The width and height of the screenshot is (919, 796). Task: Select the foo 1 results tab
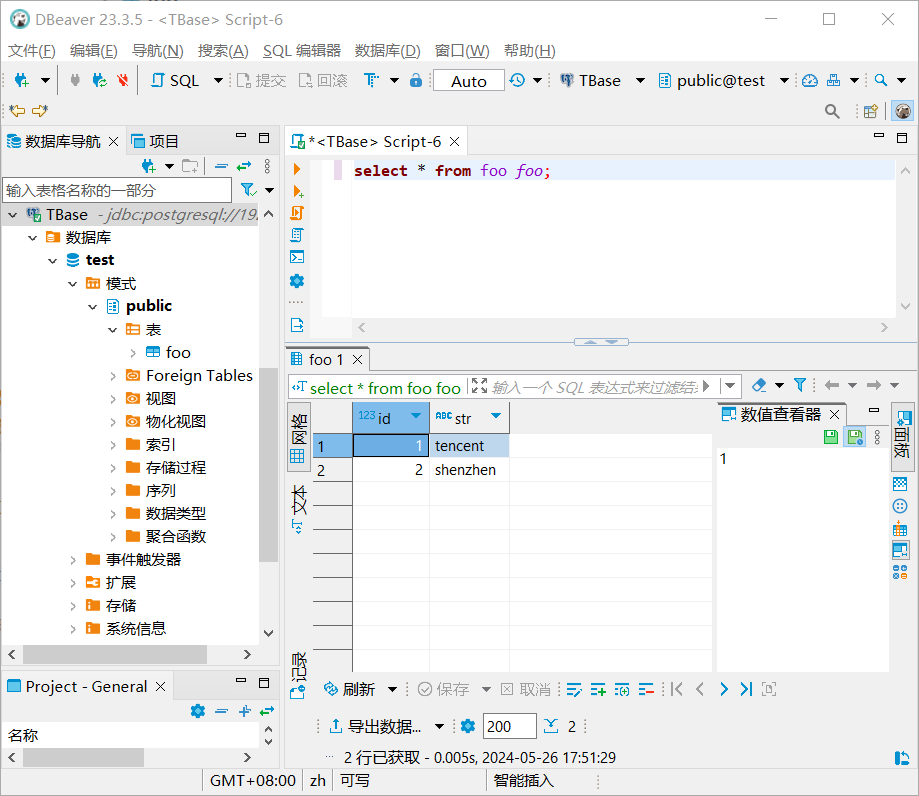[326, 359]
